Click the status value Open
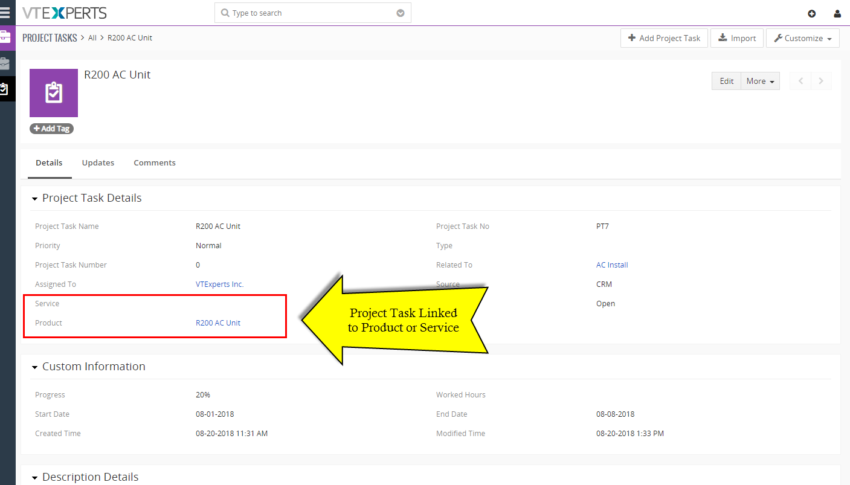850x485 pixels. [x=606, y=303]
